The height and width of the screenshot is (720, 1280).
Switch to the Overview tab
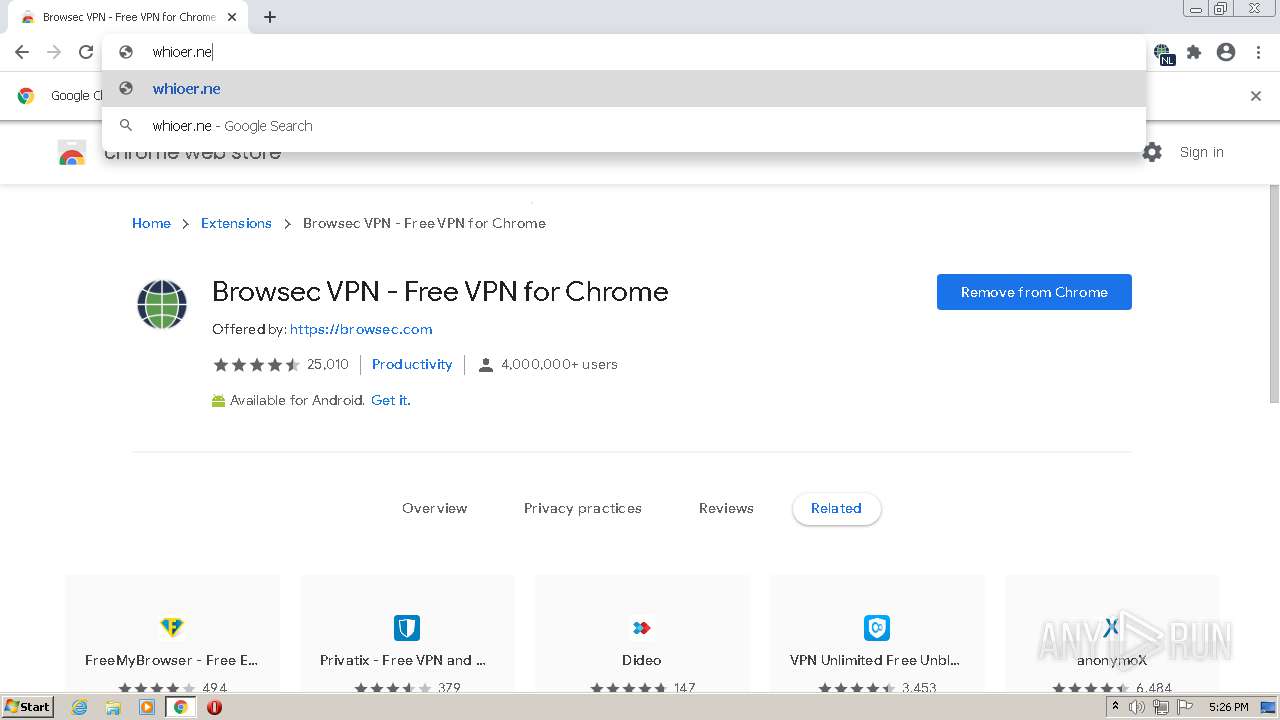tap(434, 508)
